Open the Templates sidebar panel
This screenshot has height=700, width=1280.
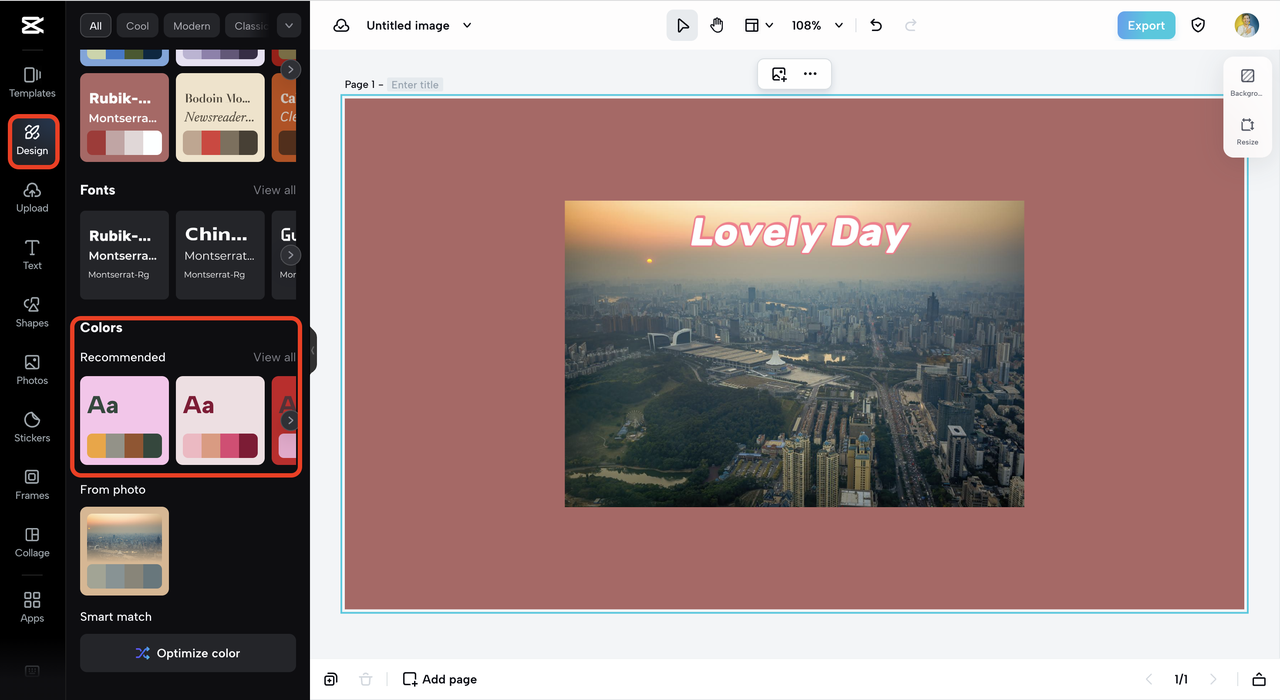[32, 82]
